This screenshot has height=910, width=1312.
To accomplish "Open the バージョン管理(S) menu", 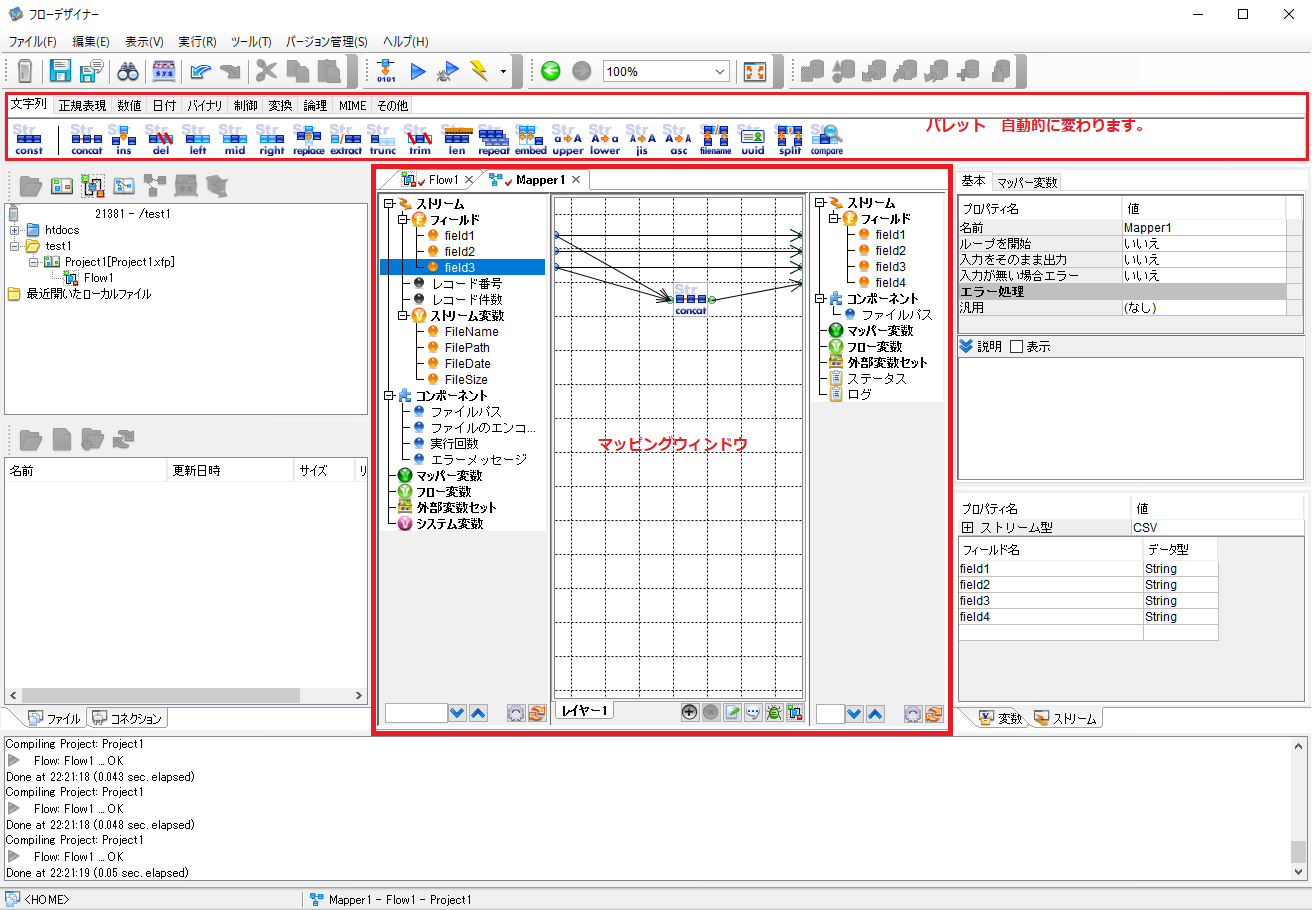I will pyautogui.click(x=327, y=42).
